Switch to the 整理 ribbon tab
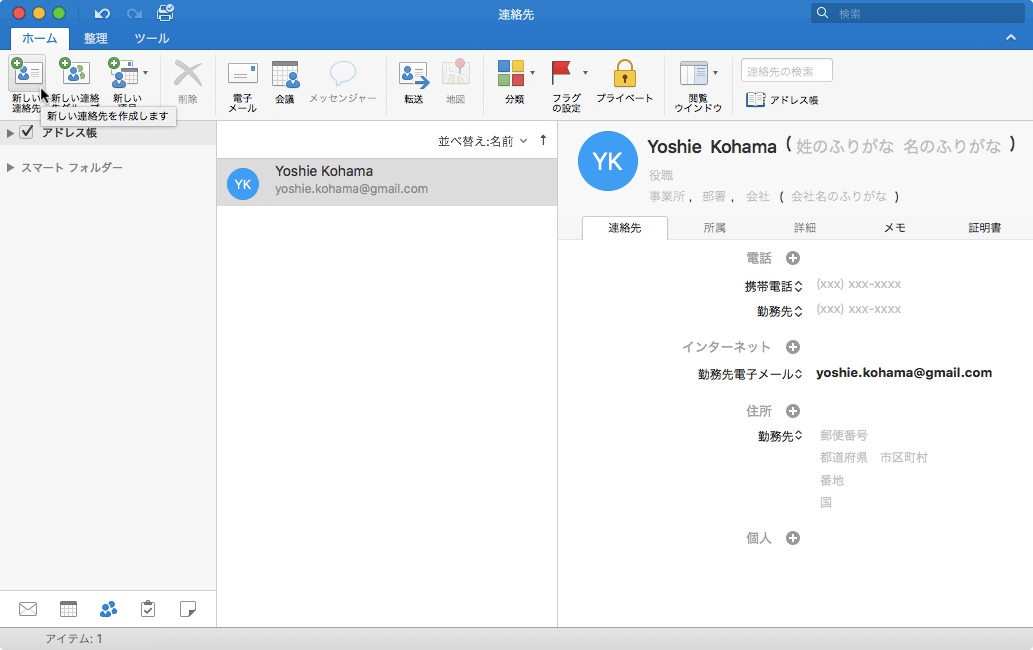The height and width of the screenshot is (650, 1033). tap(96, 38)
